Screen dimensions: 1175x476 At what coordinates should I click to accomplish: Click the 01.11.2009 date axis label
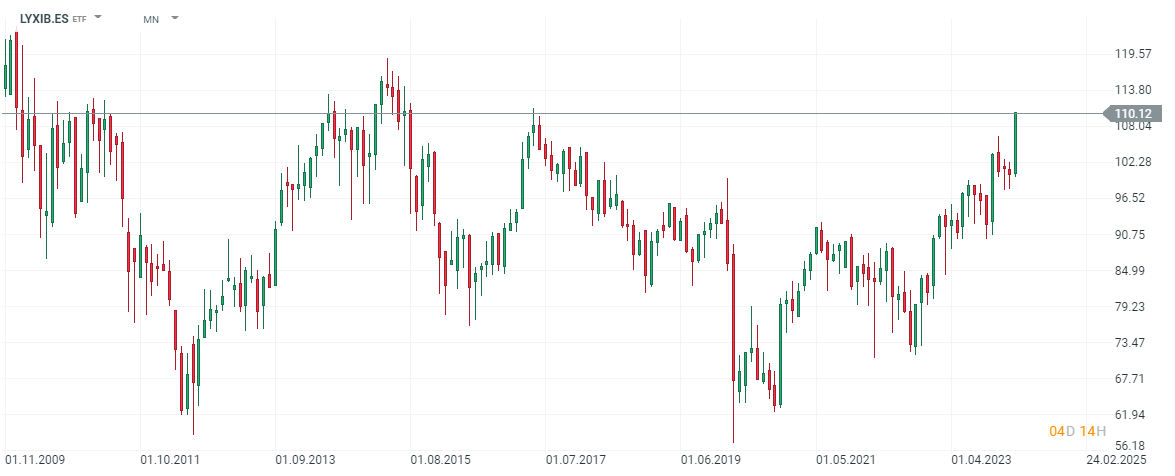[35, 460]
